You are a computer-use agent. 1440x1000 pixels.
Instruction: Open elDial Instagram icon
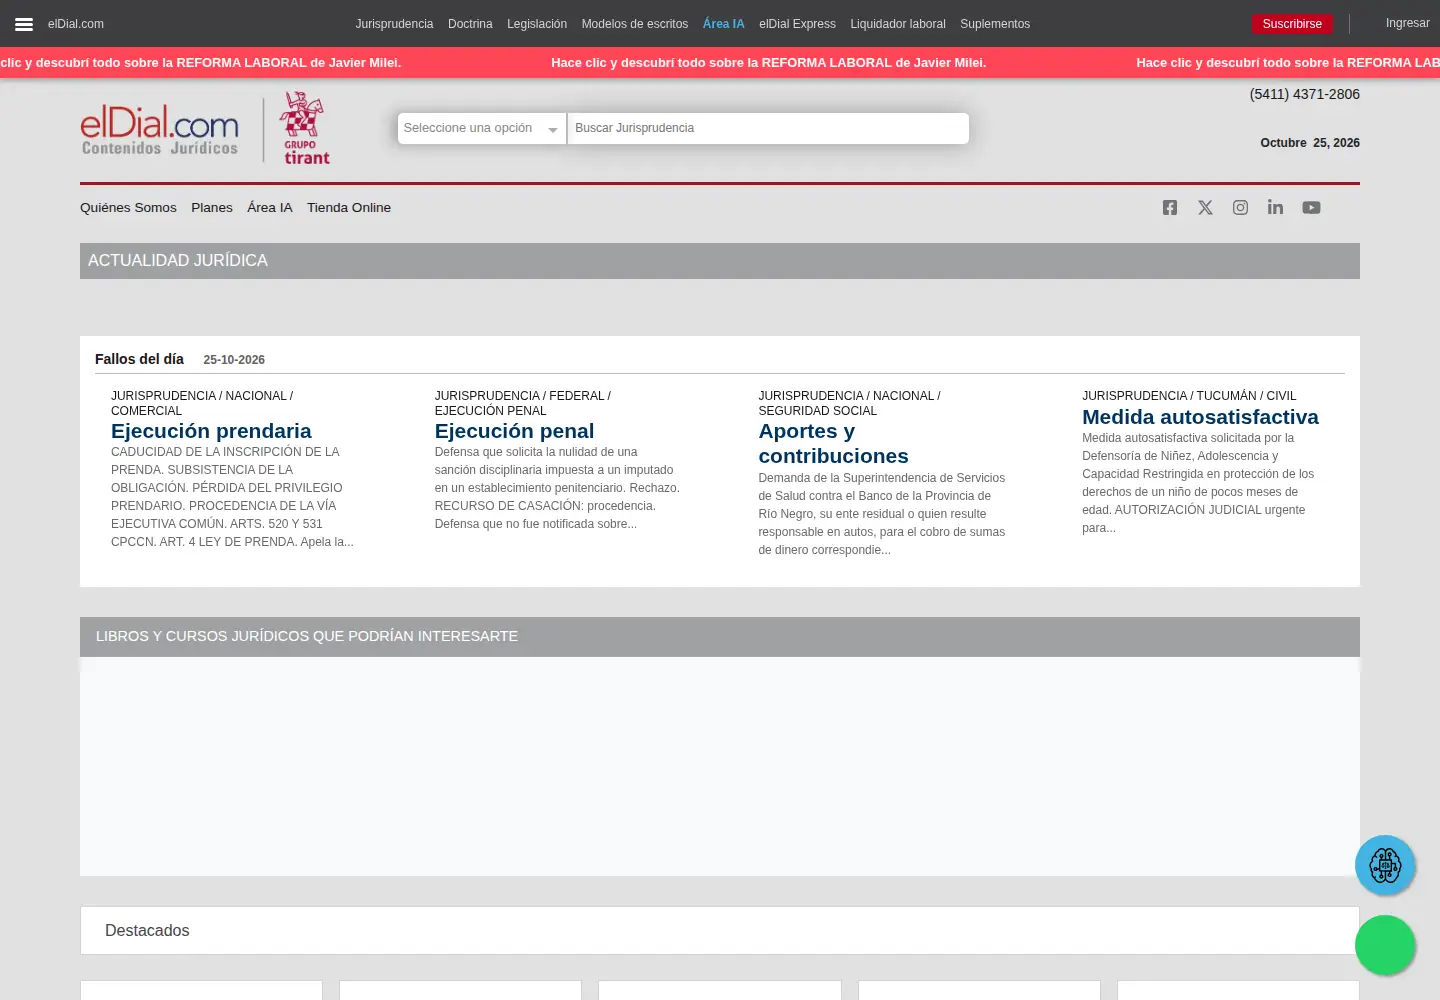coord(1240,207)
